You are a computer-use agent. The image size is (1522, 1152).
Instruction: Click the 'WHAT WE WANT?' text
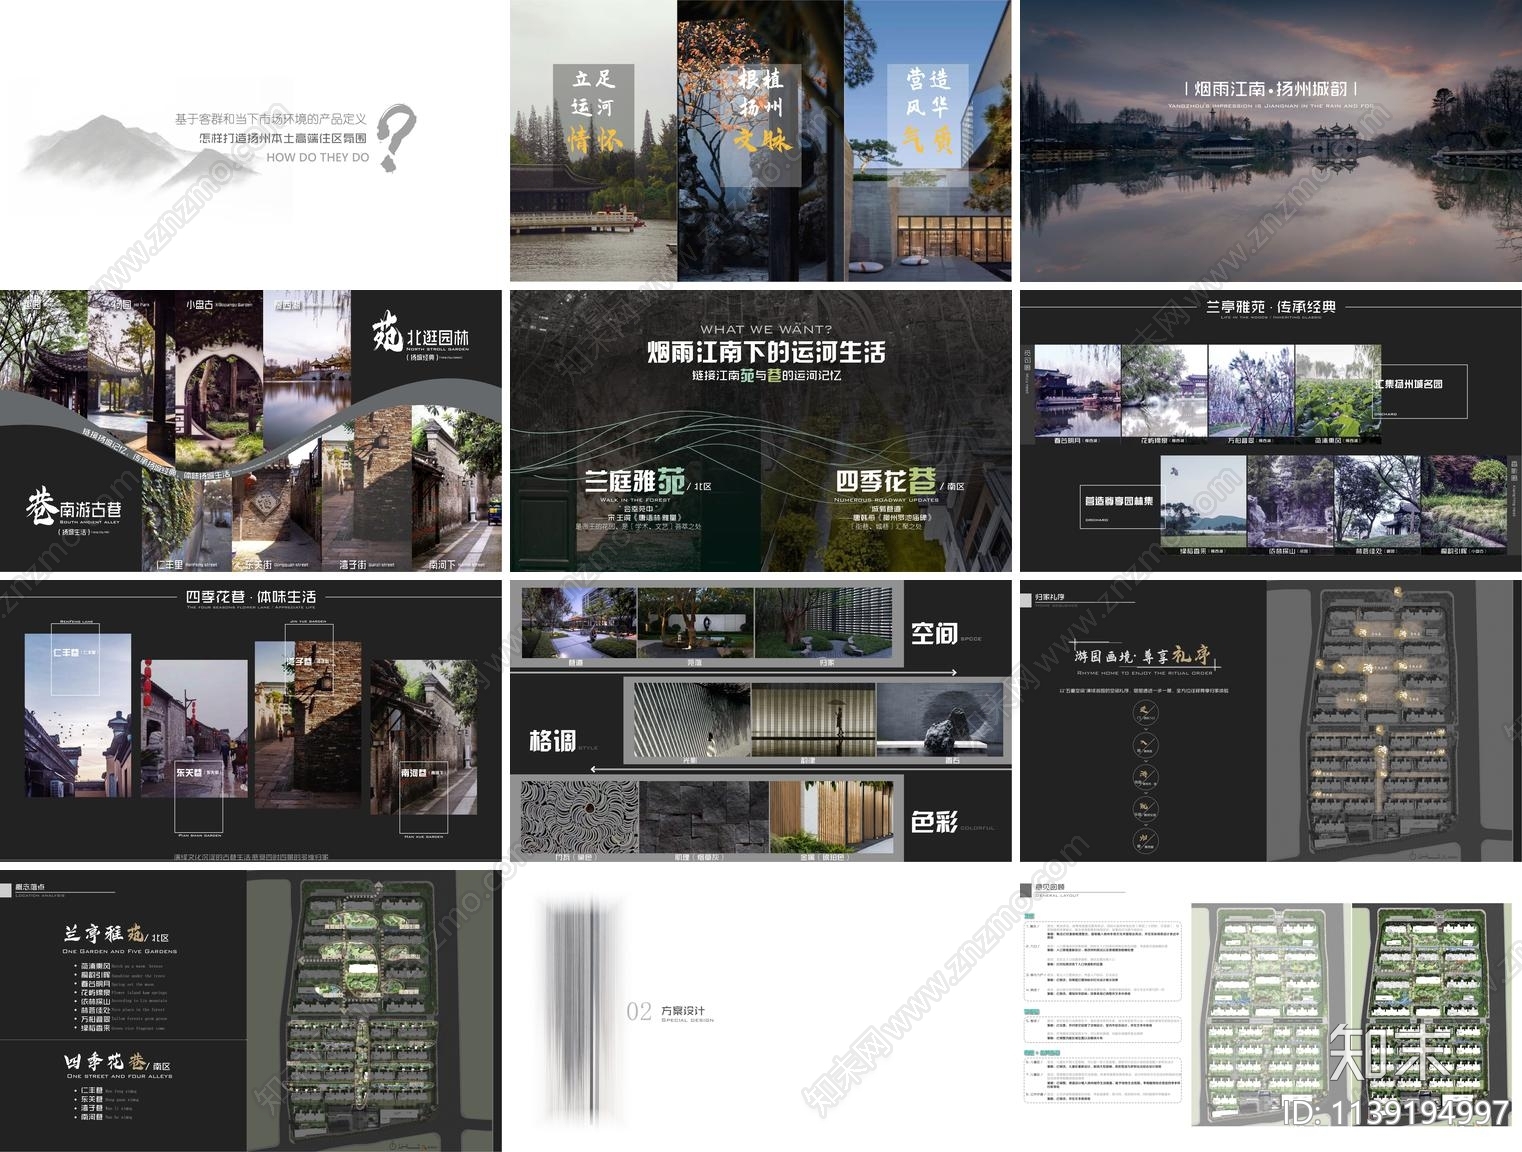click(766, 329)
